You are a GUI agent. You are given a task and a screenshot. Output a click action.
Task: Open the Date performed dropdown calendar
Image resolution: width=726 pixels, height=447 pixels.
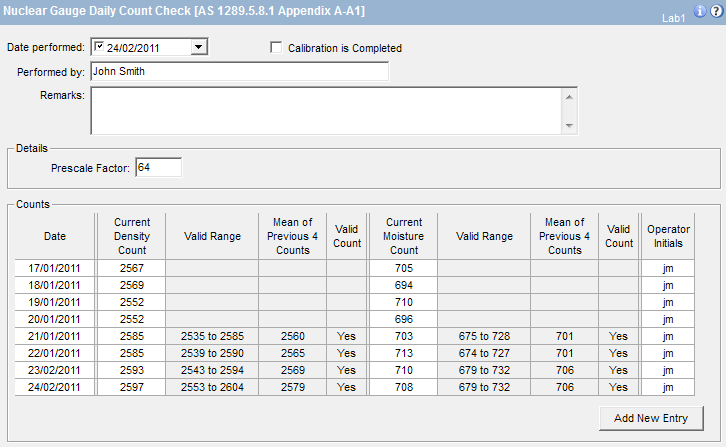click(x=198, y=47)
